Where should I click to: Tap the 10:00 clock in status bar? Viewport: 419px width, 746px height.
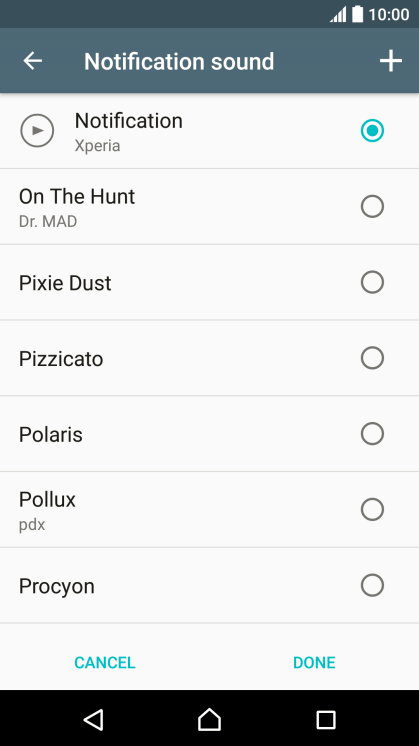point(389,14)
